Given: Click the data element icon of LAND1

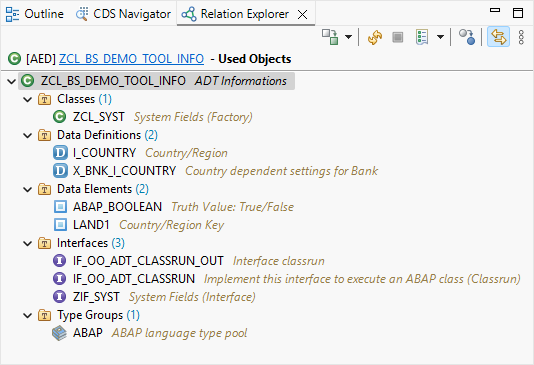Looking at the screenshot, I should point(60,225).
